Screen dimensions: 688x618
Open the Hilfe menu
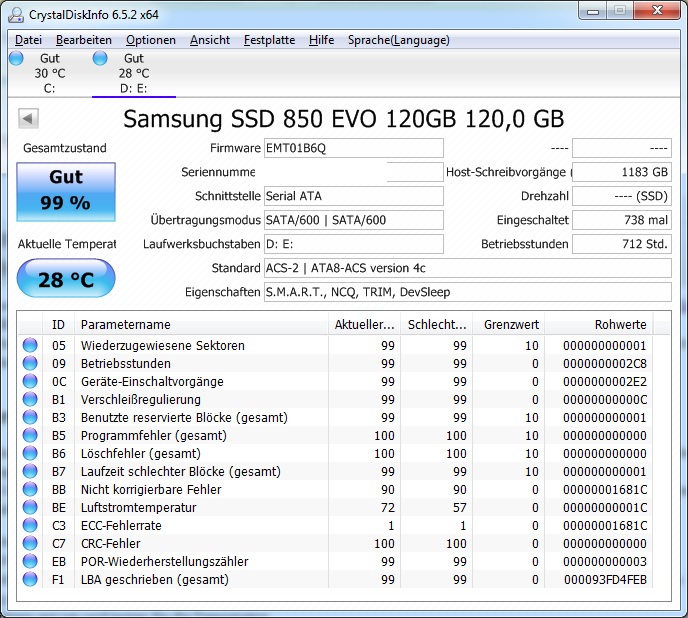click(322, 40)
